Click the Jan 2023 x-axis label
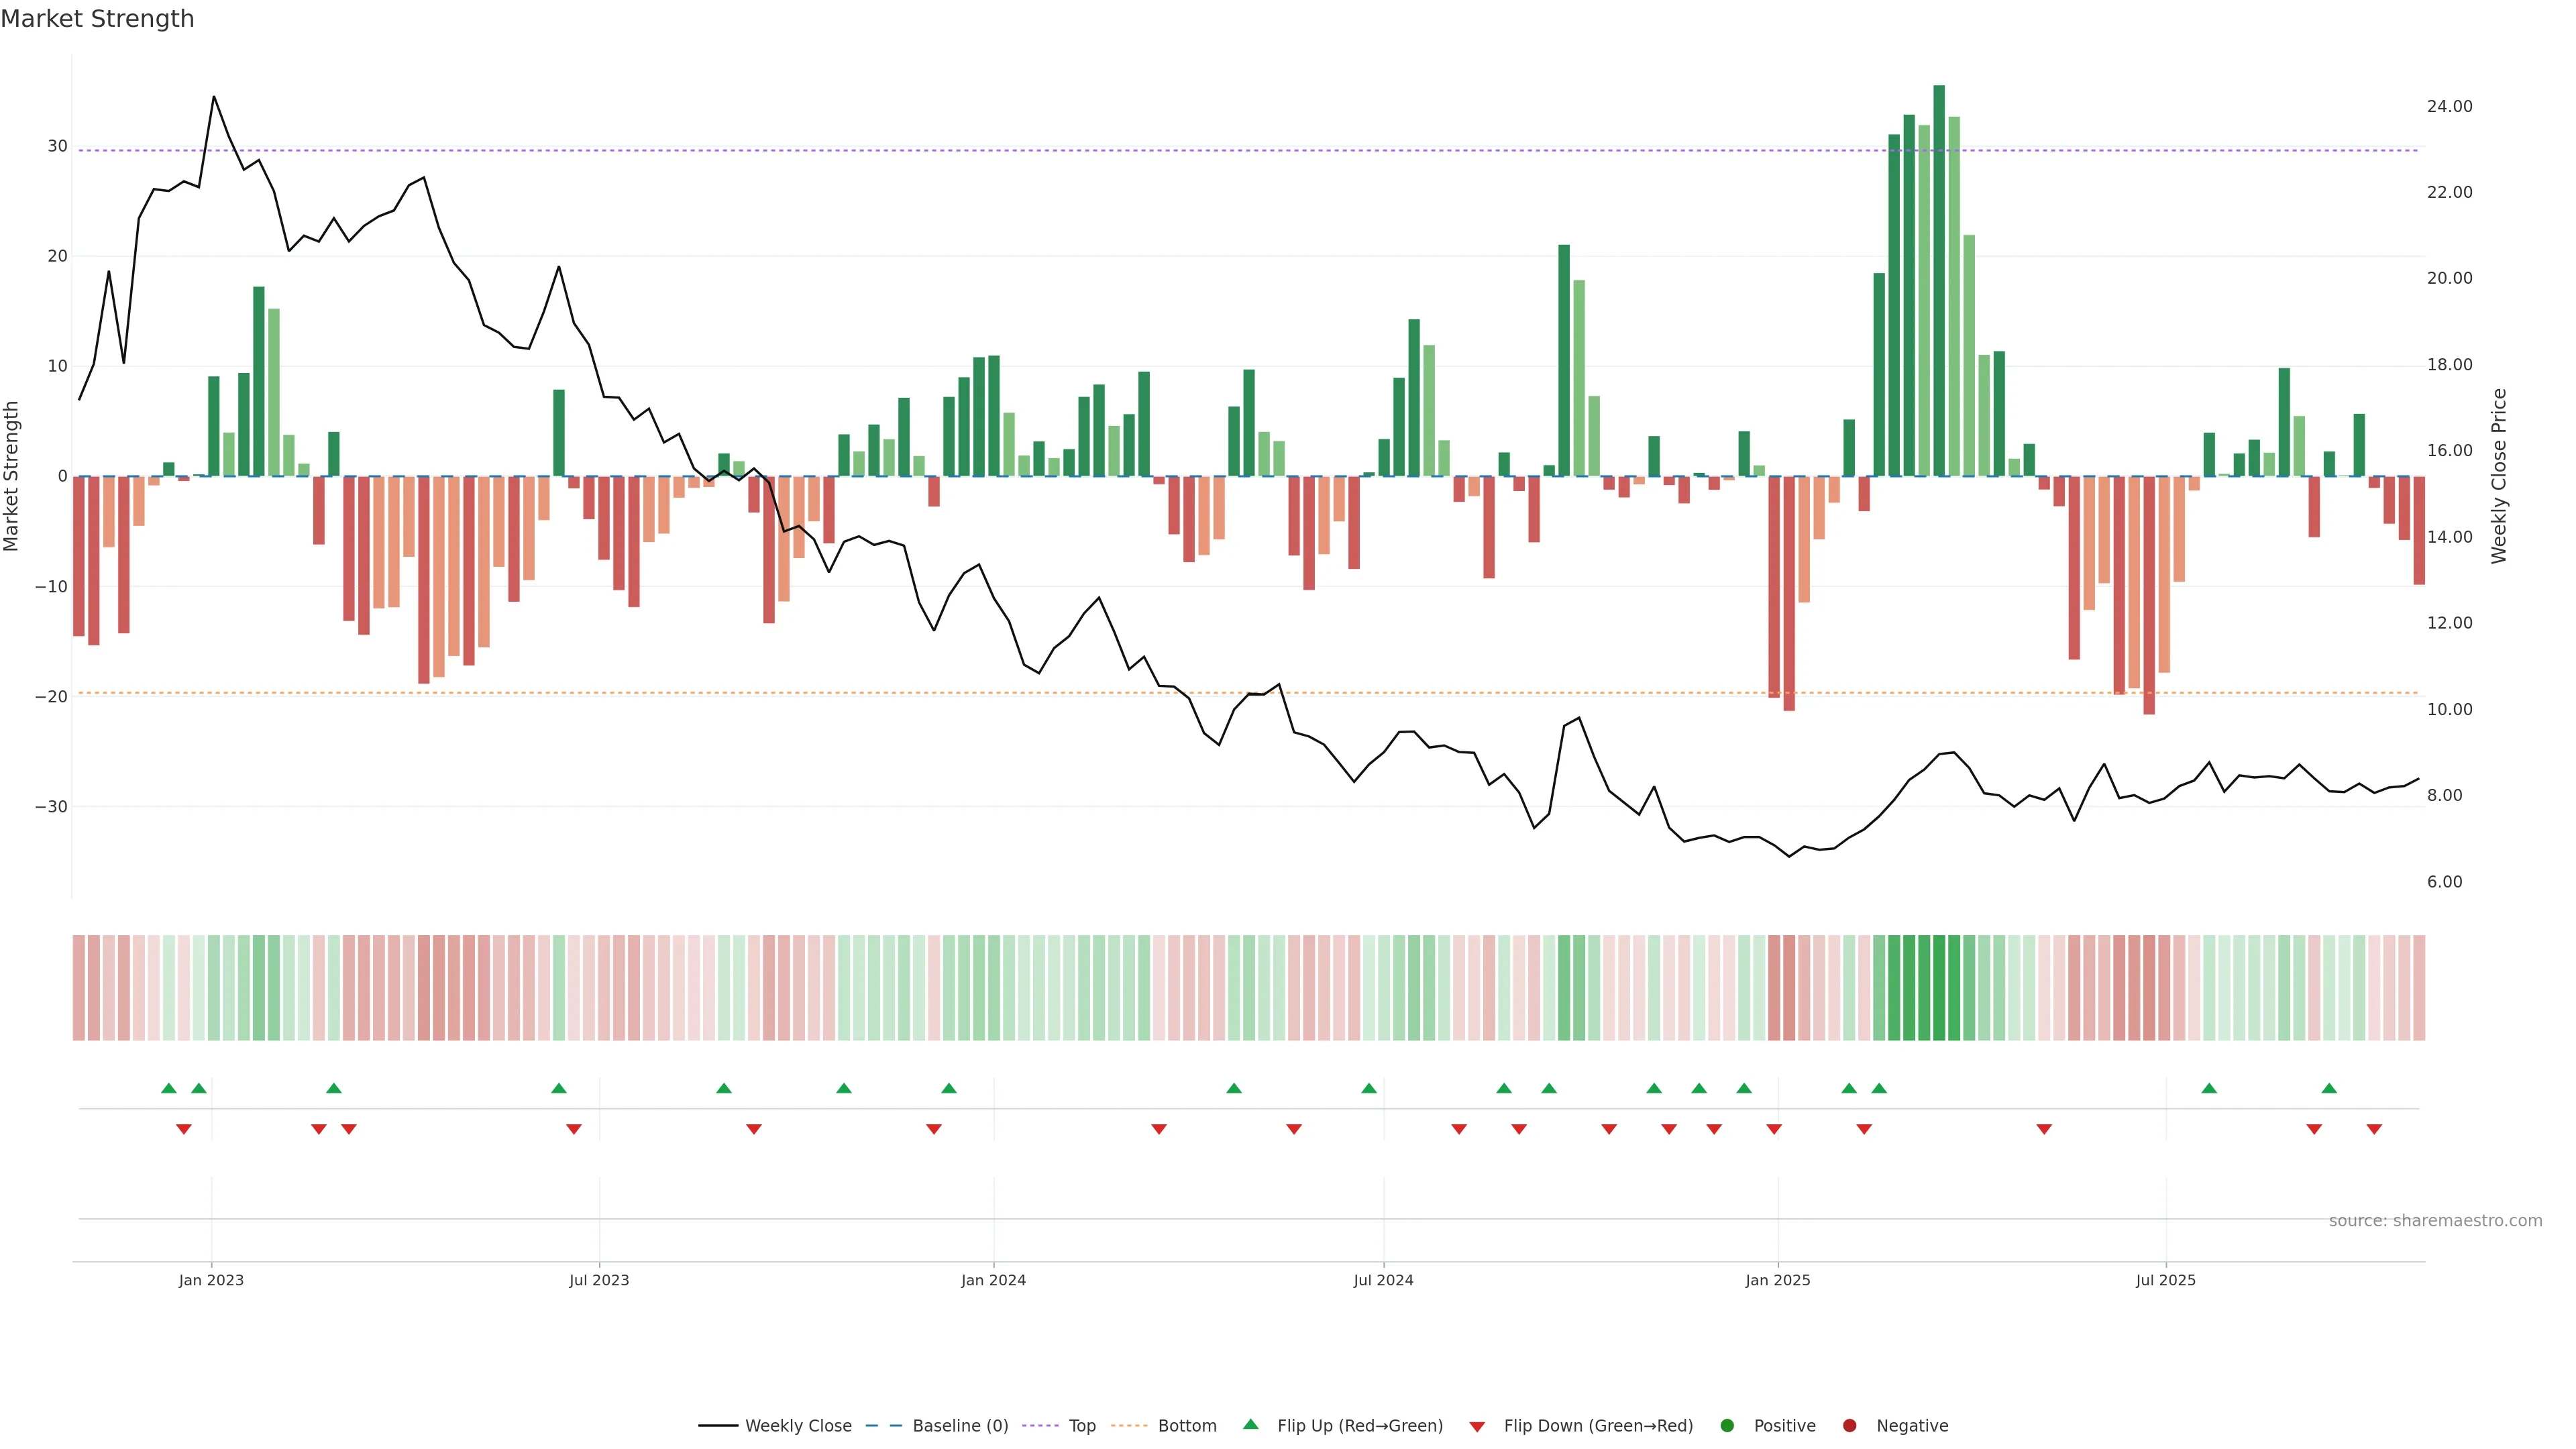 click(211, 1280)
